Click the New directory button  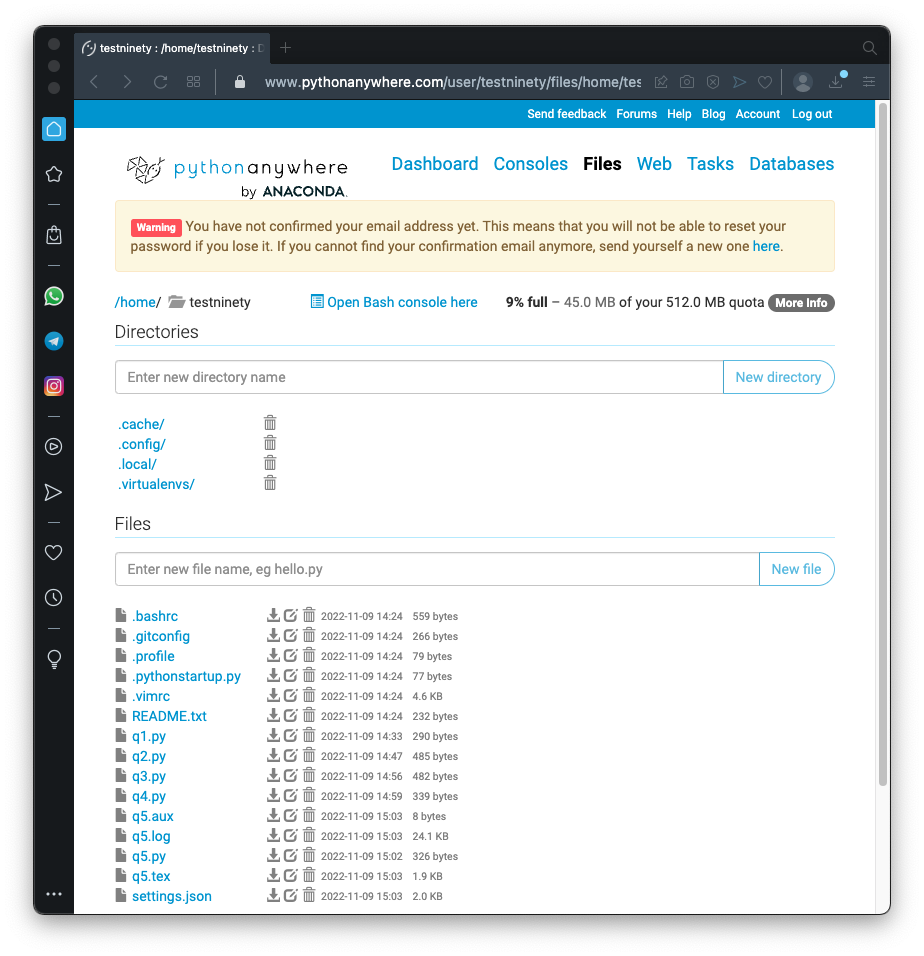pyautogui.click(x=778, y=377)
